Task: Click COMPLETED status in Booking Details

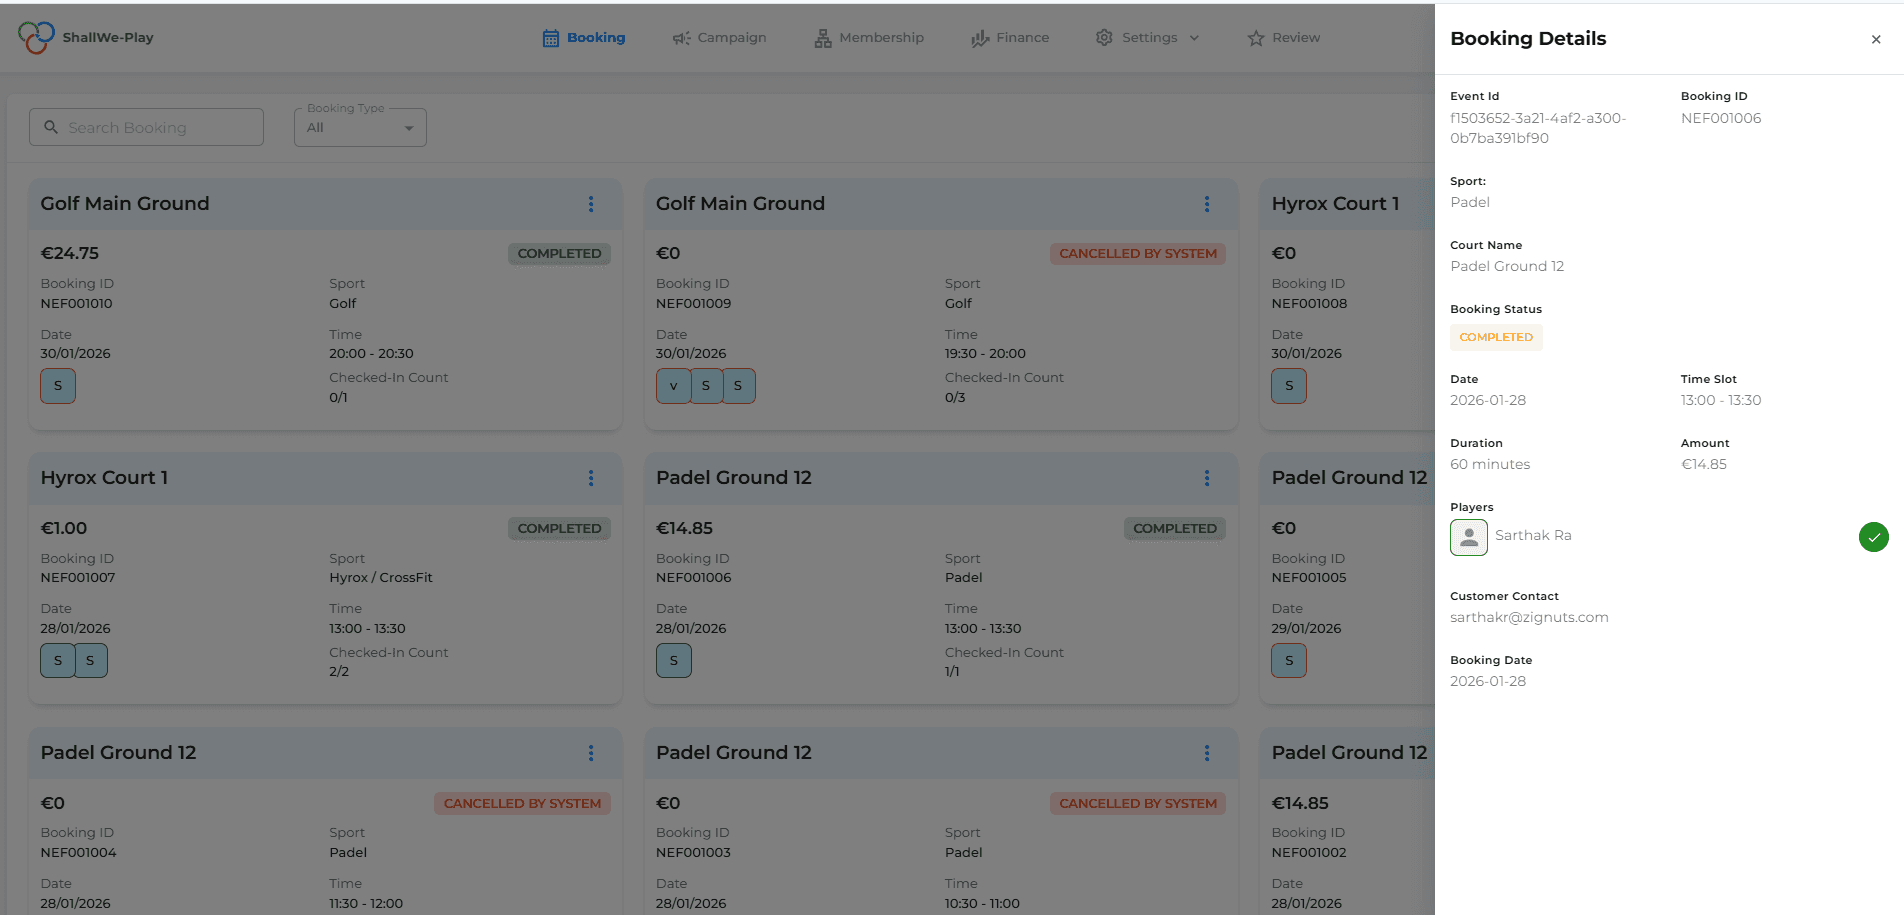Action: click(1496, 337)
